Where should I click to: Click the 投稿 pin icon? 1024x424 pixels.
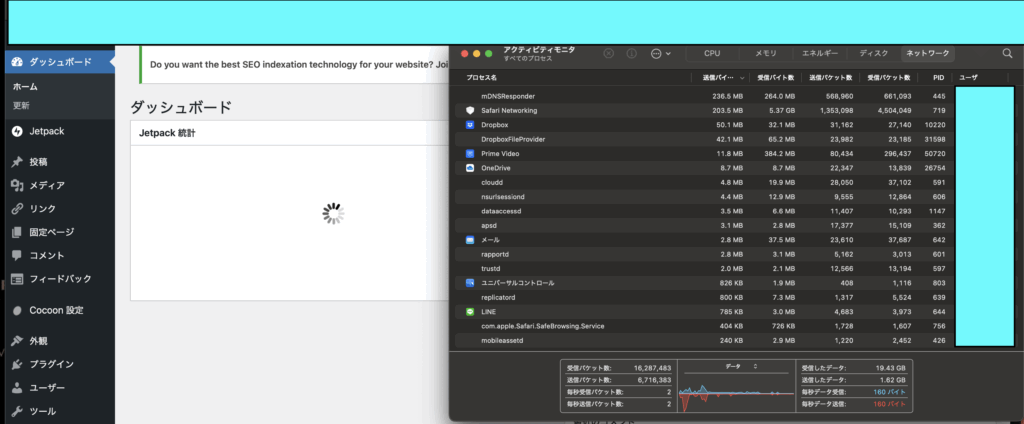coord(17,162)
